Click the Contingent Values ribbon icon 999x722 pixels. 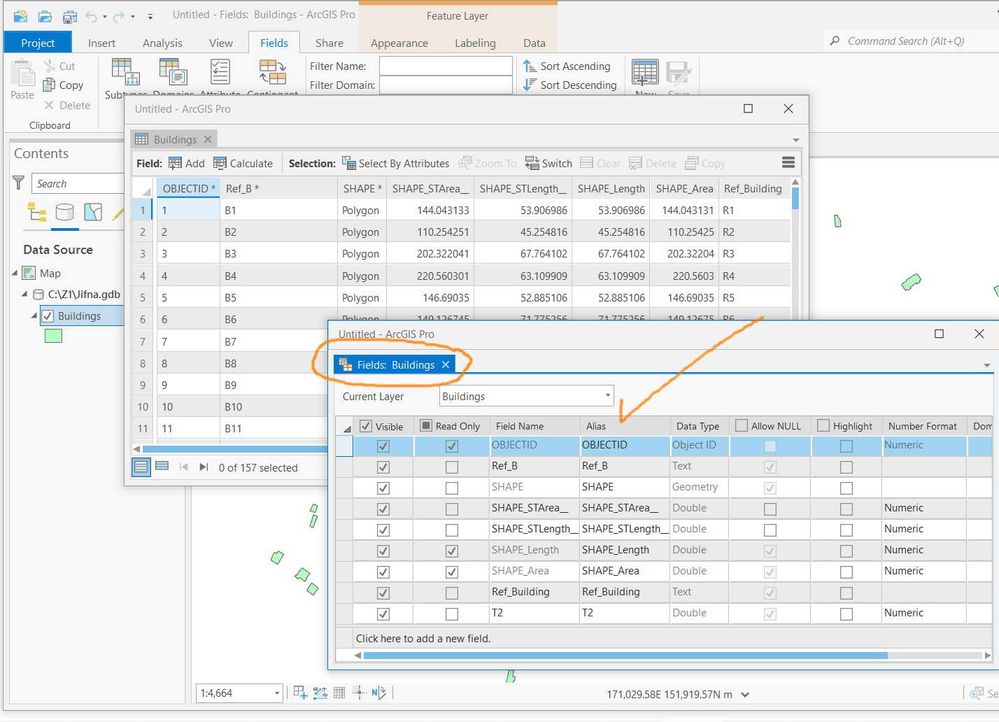coord(273,71)
